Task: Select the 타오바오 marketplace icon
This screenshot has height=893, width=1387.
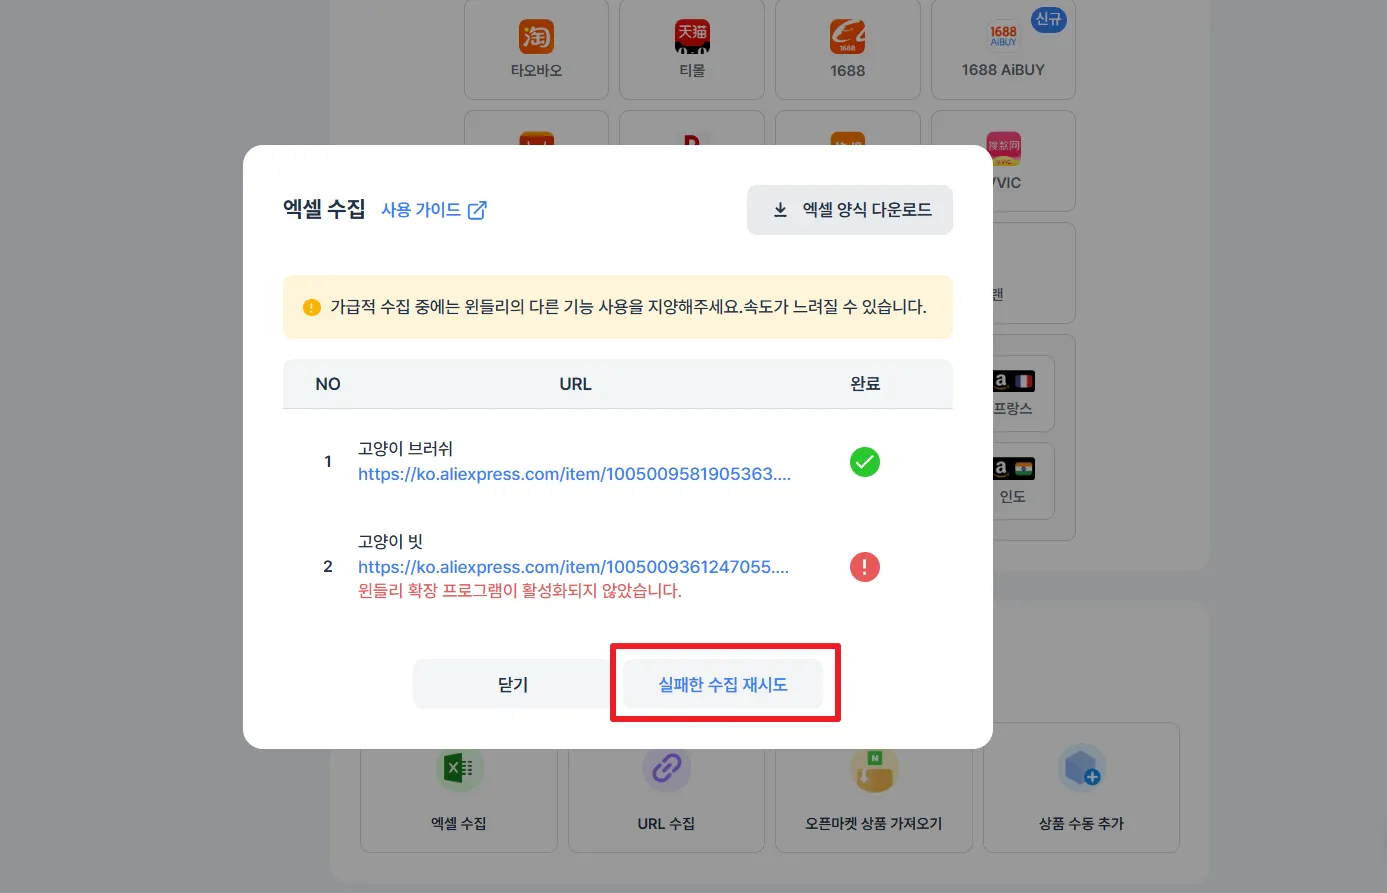Action: click(x=536, y=37)
